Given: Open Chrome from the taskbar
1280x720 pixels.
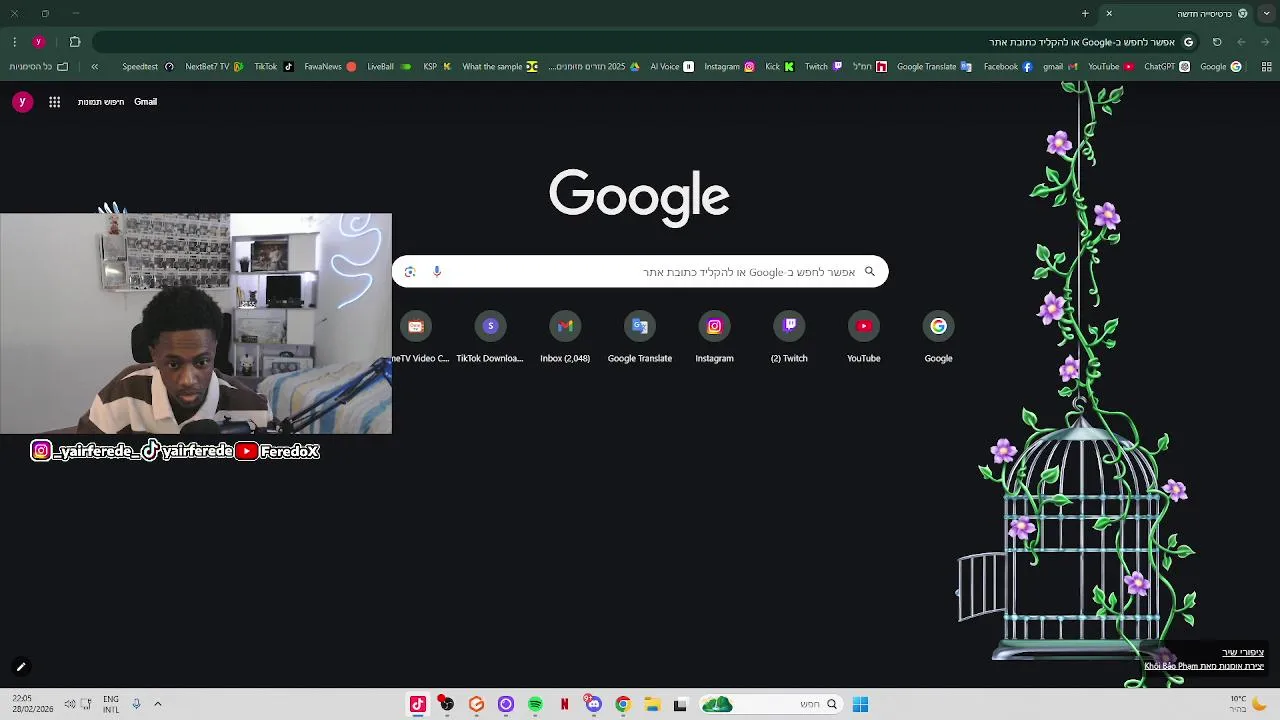Looking at the screenshot, I should pos(623,704).
